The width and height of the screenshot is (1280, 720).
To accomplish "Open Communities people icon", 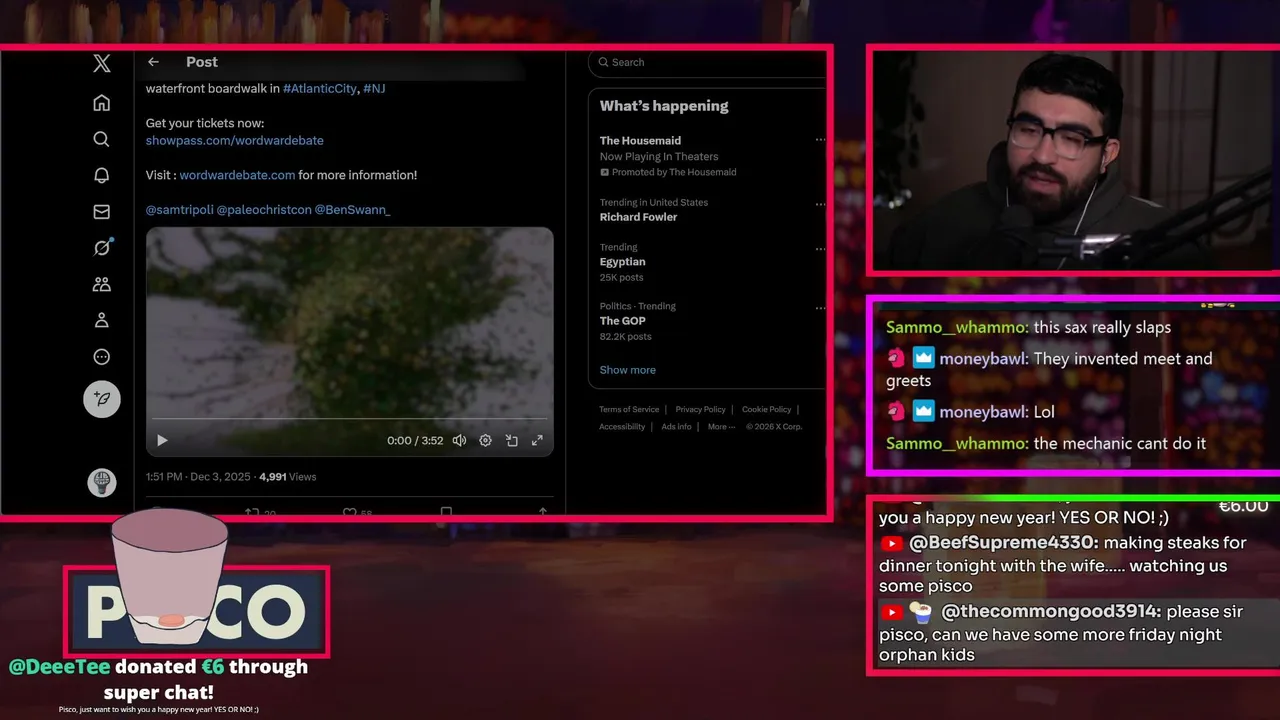I will click(101, 284).
